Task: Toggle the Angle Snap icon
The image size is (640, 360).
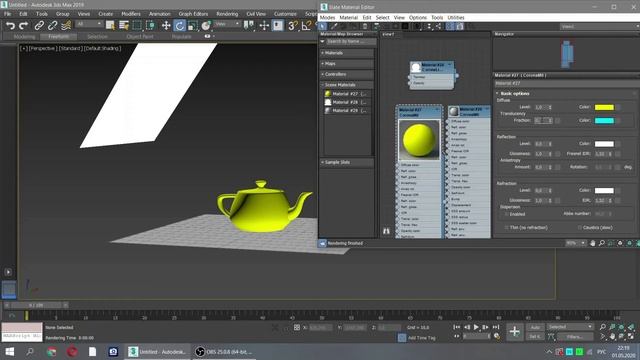Action: click(306, 26)
